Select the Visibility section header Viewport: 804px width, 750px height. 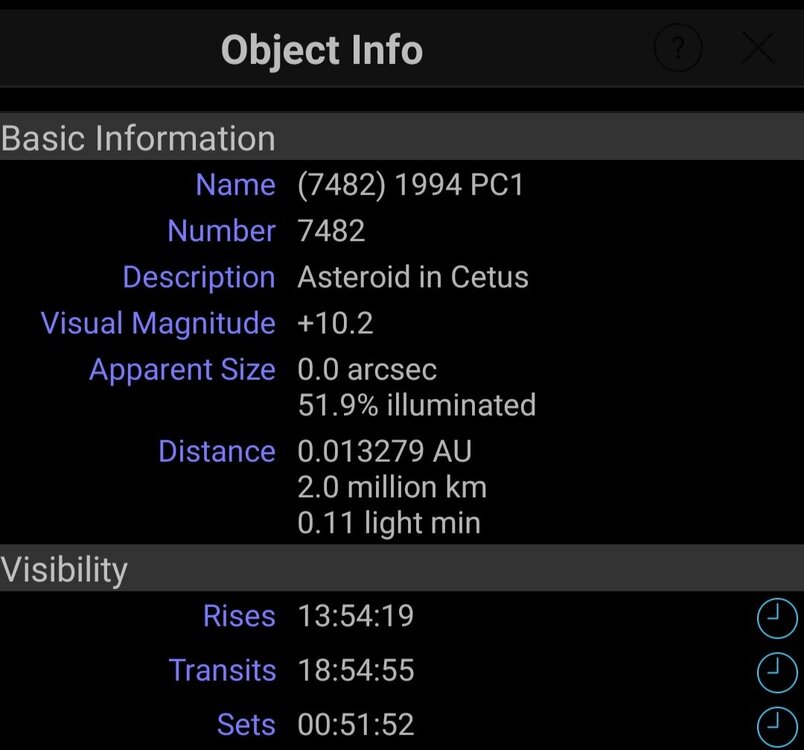pos(64,569)
